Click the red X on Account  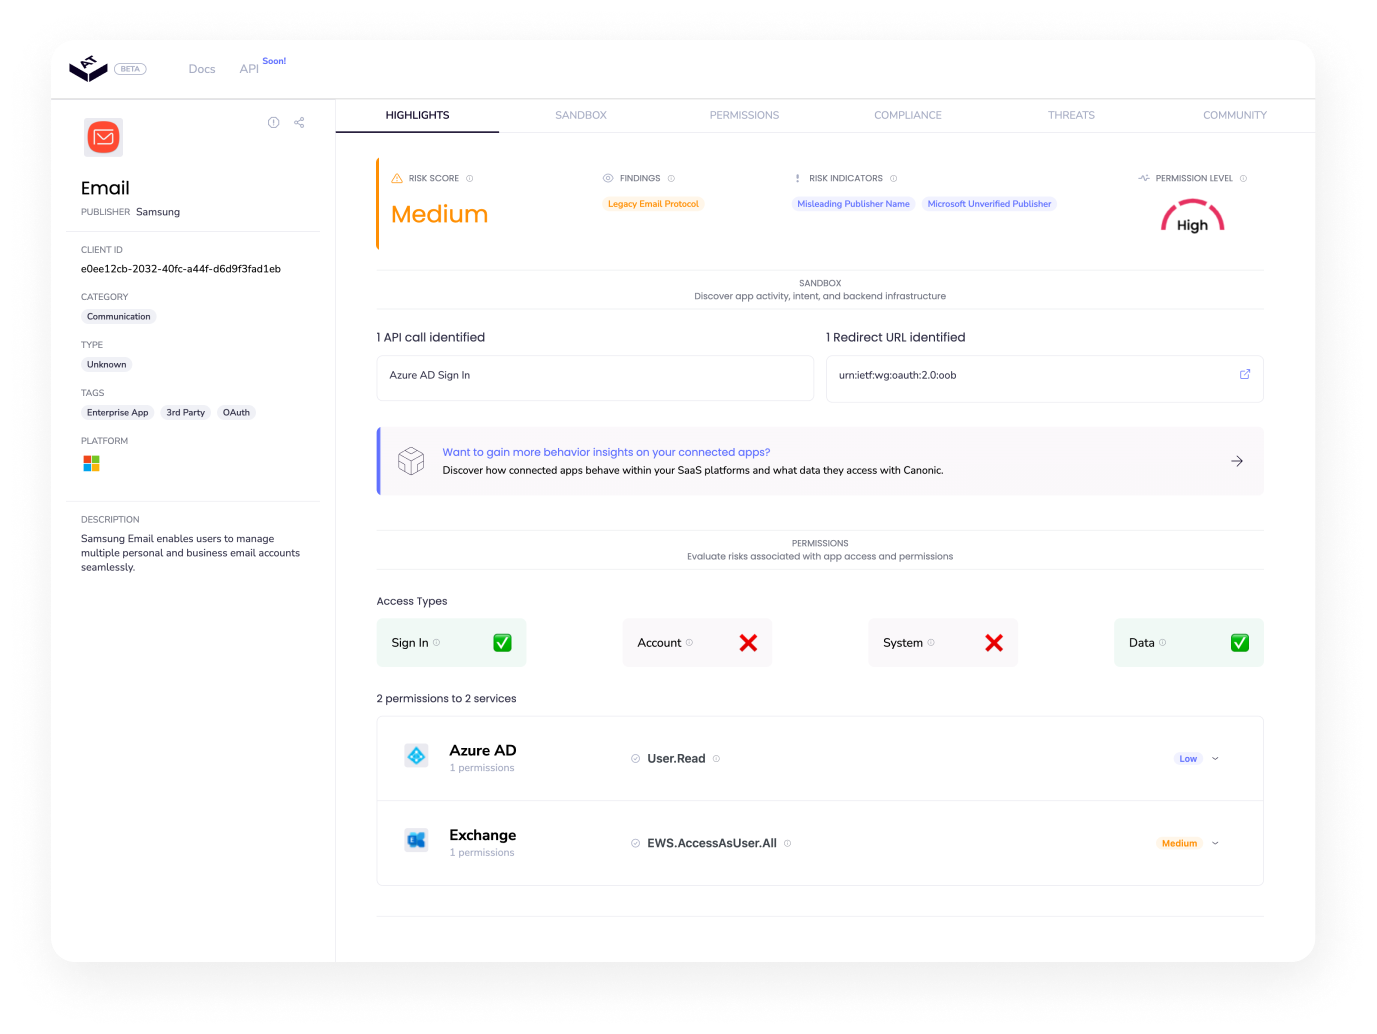point(748,643)
